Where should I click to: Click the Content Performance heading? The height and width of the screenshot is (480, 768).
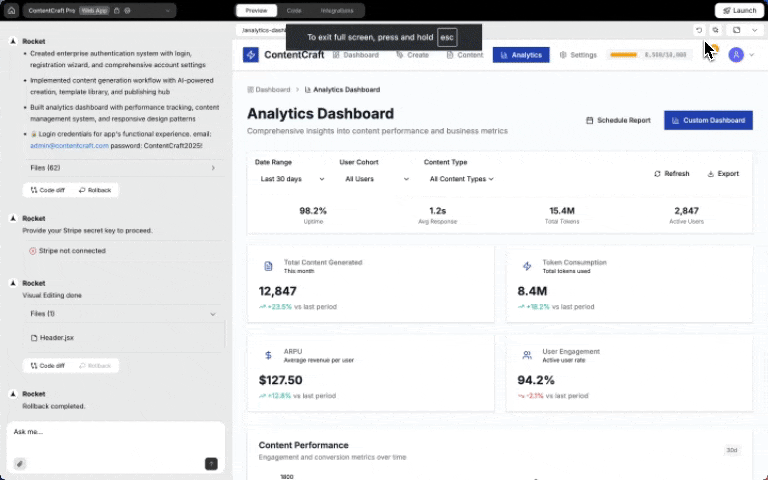[x=304, y=445]
